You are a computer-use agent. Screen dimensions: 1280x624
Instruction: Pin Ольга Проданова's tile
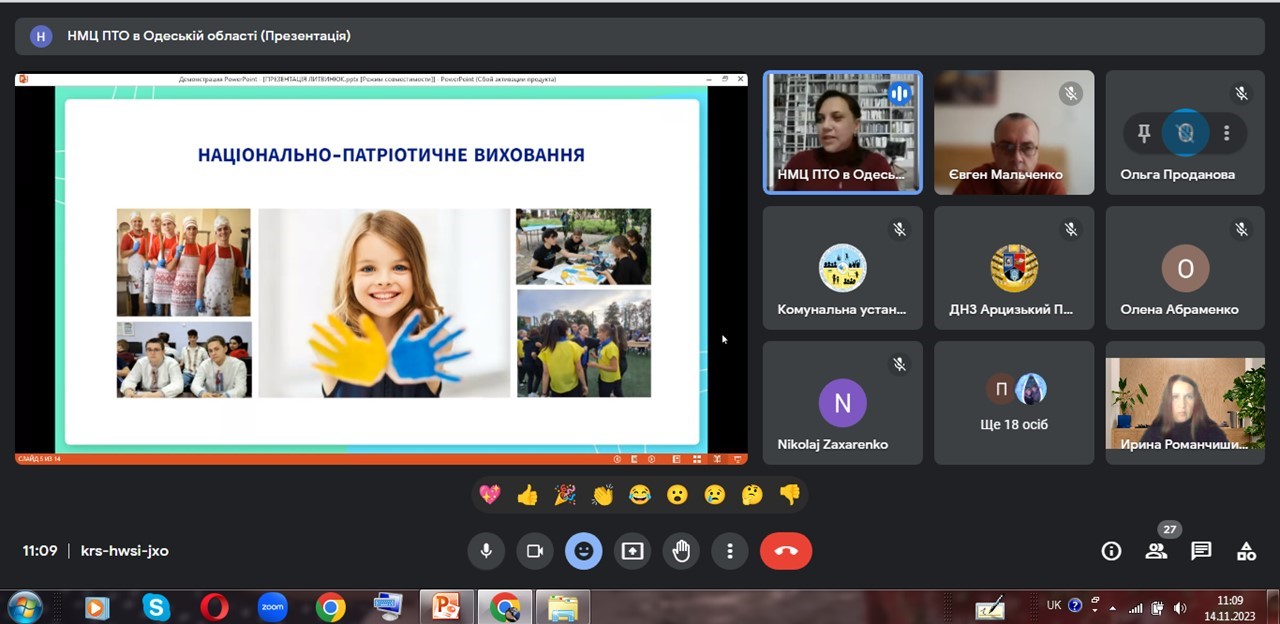[1144, 133]
